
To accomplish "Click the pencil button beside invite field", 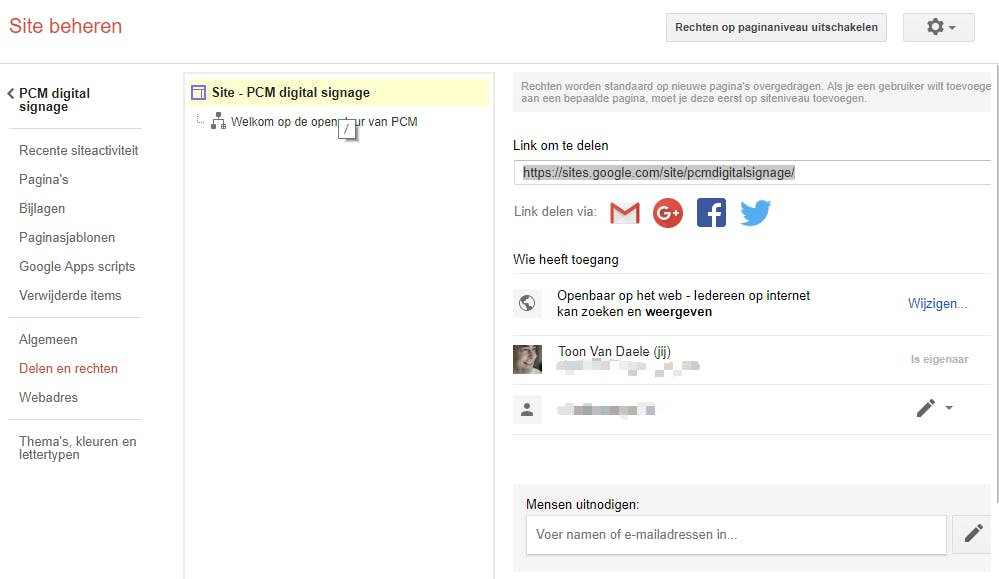I will pos(973,534).
